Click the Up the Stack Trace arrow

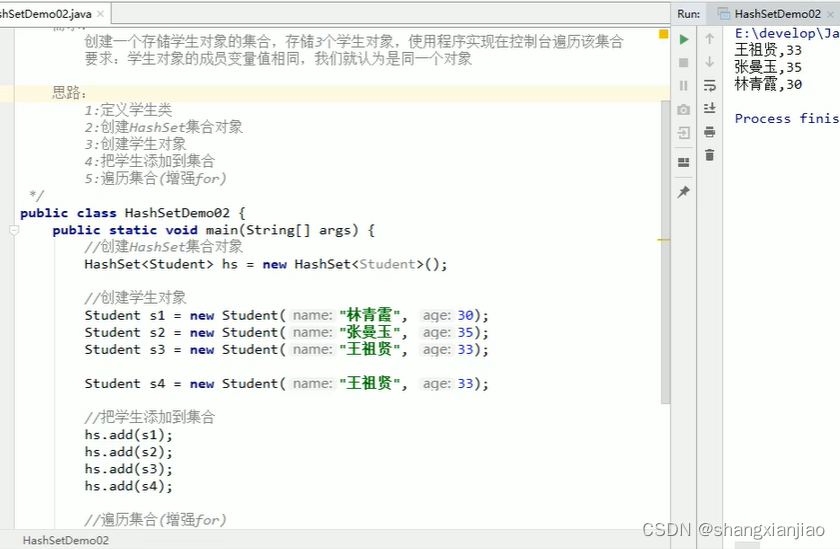tap(710, 39)
